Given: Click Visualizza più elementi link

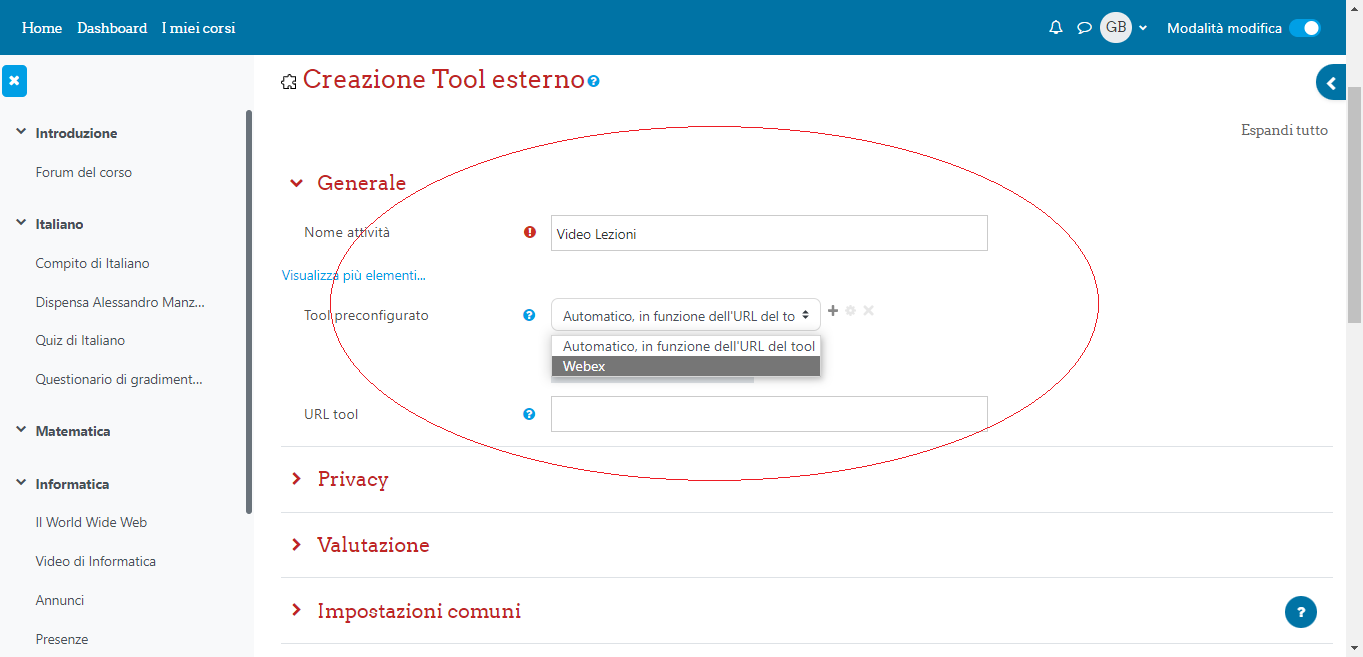Looking at the screenshot, I should point(354,275).
